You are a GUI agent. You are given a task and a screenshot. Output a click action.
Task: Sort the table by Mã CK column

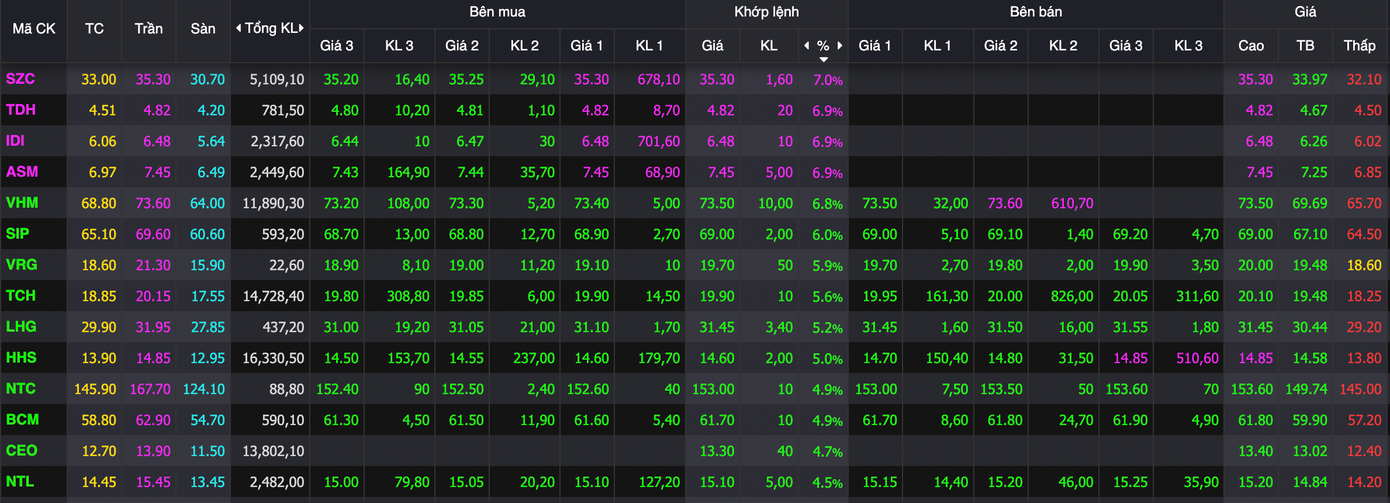click(33, 29)
